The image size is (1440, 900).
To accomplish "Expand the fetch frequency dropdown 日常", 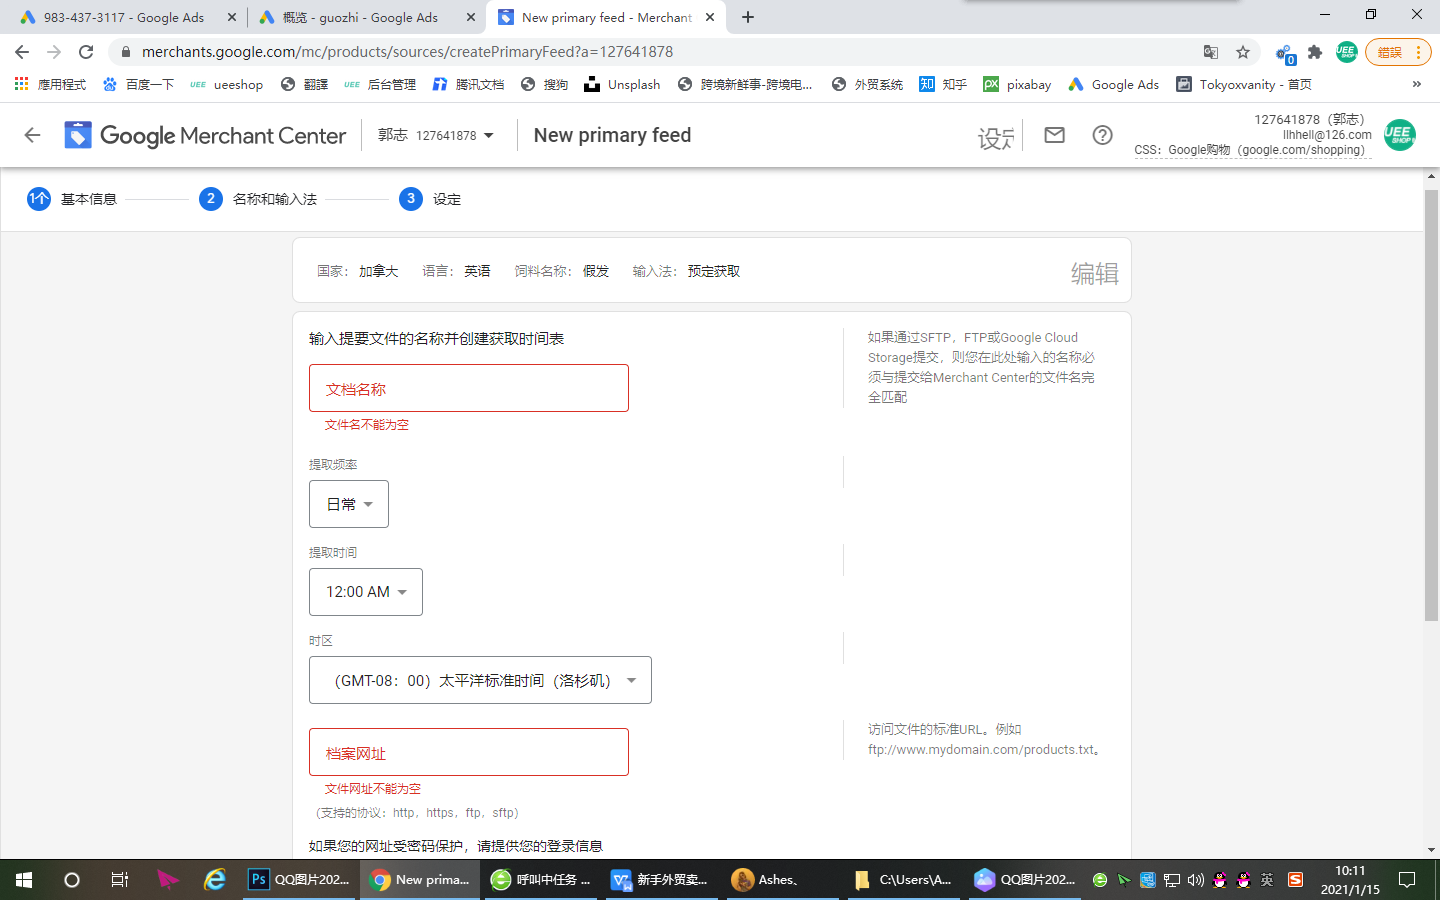I will [349, 504].
